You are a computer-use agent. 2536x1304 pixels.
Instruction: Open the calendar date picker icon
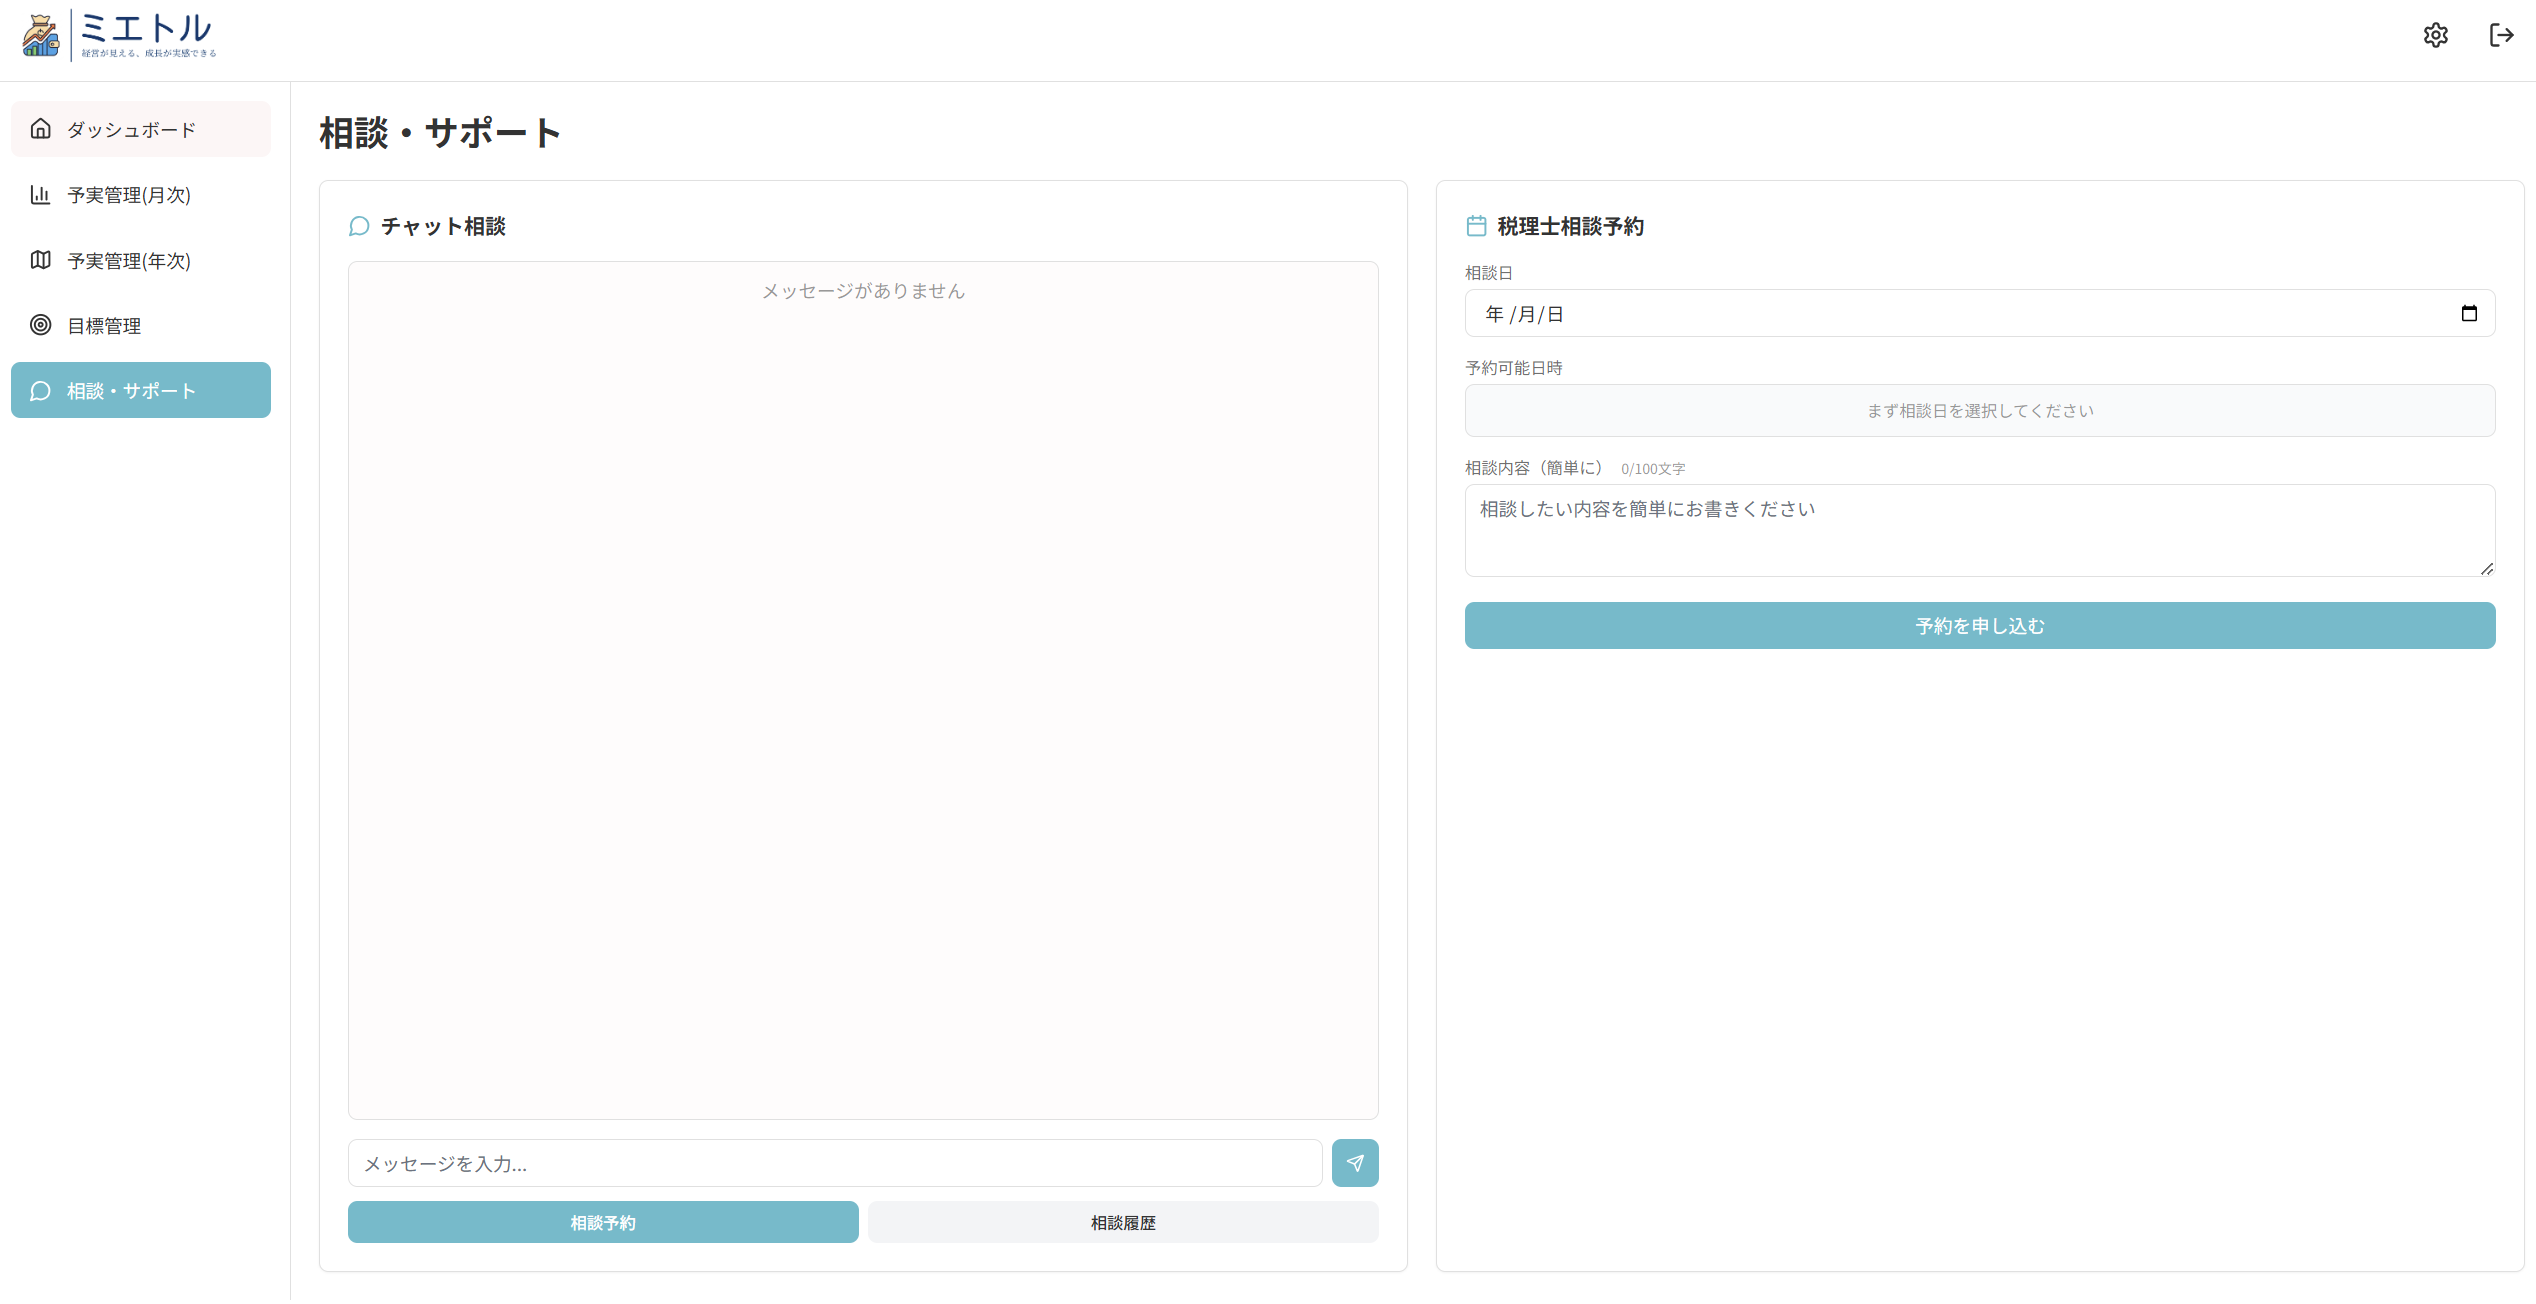pos(2469,314)
